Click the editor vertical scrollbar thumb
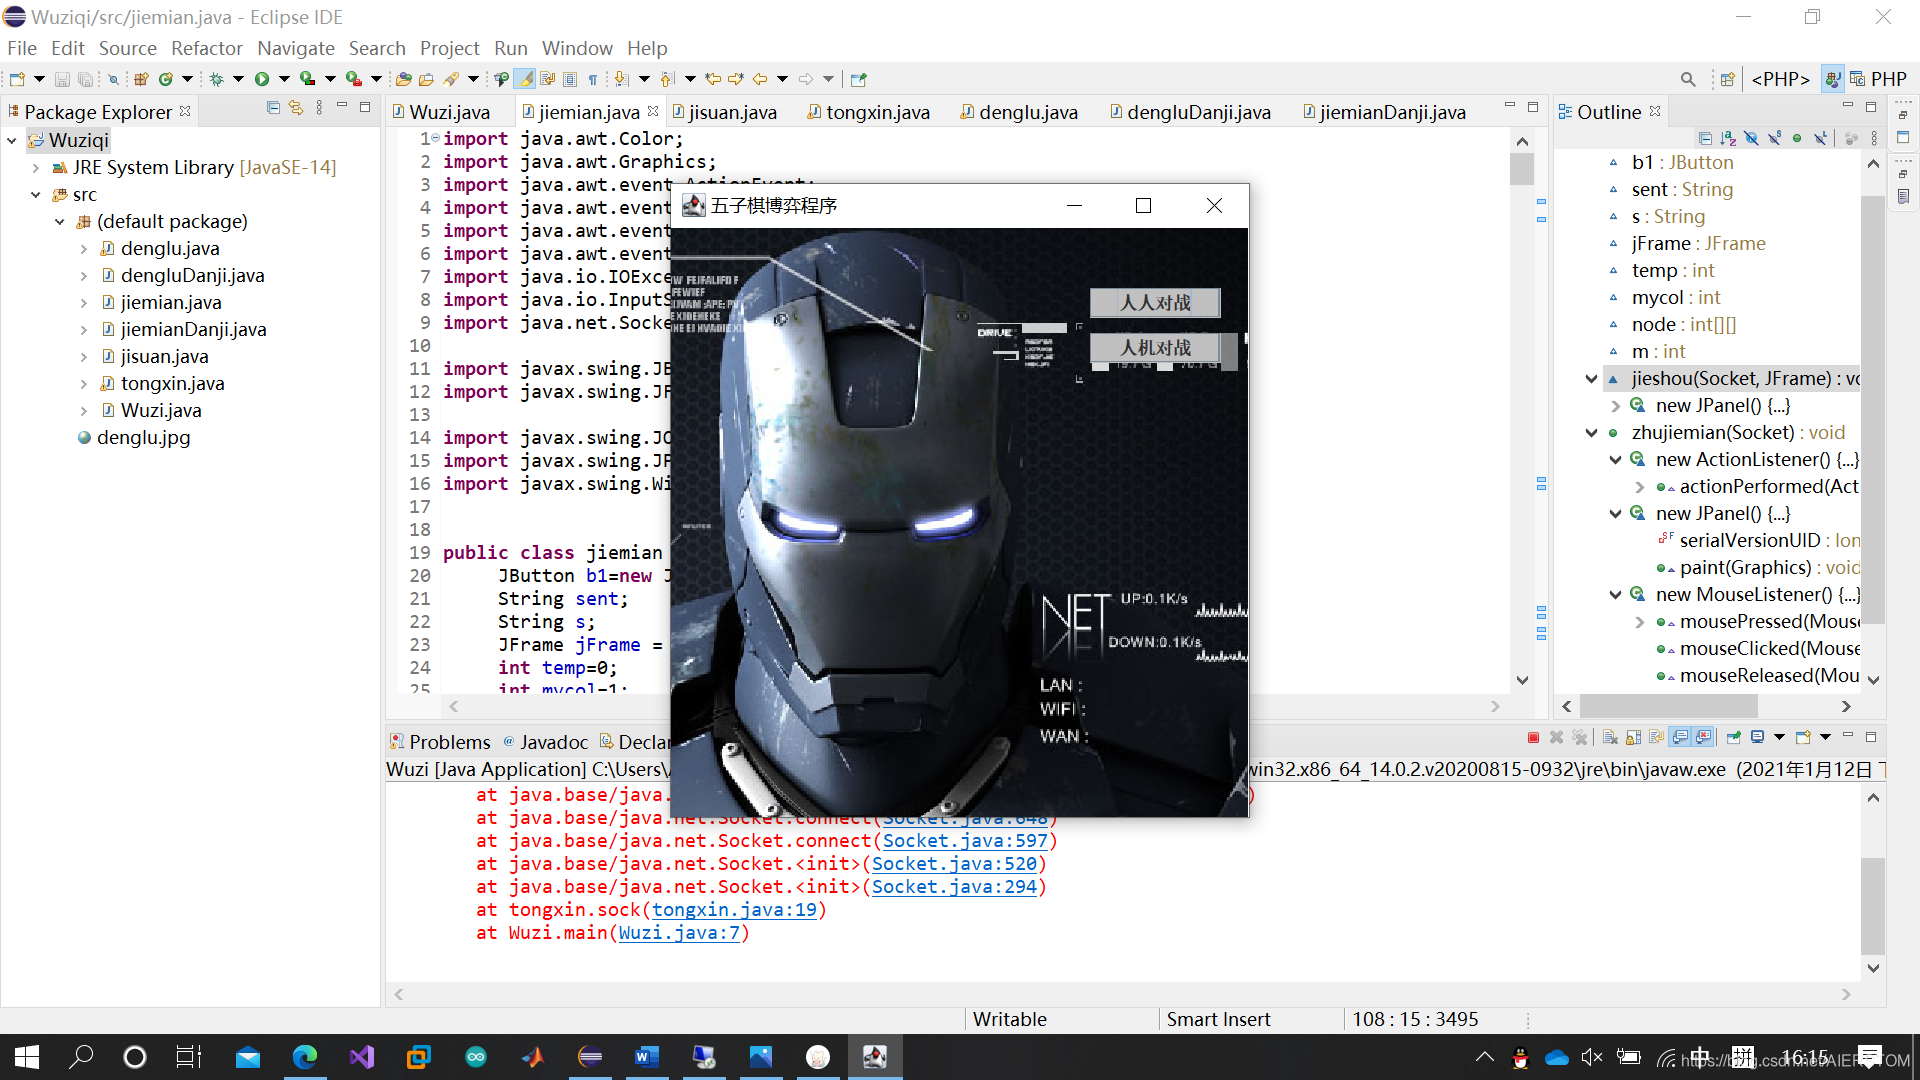This screenshot has height=1080, width=1920. [1522, 168]
